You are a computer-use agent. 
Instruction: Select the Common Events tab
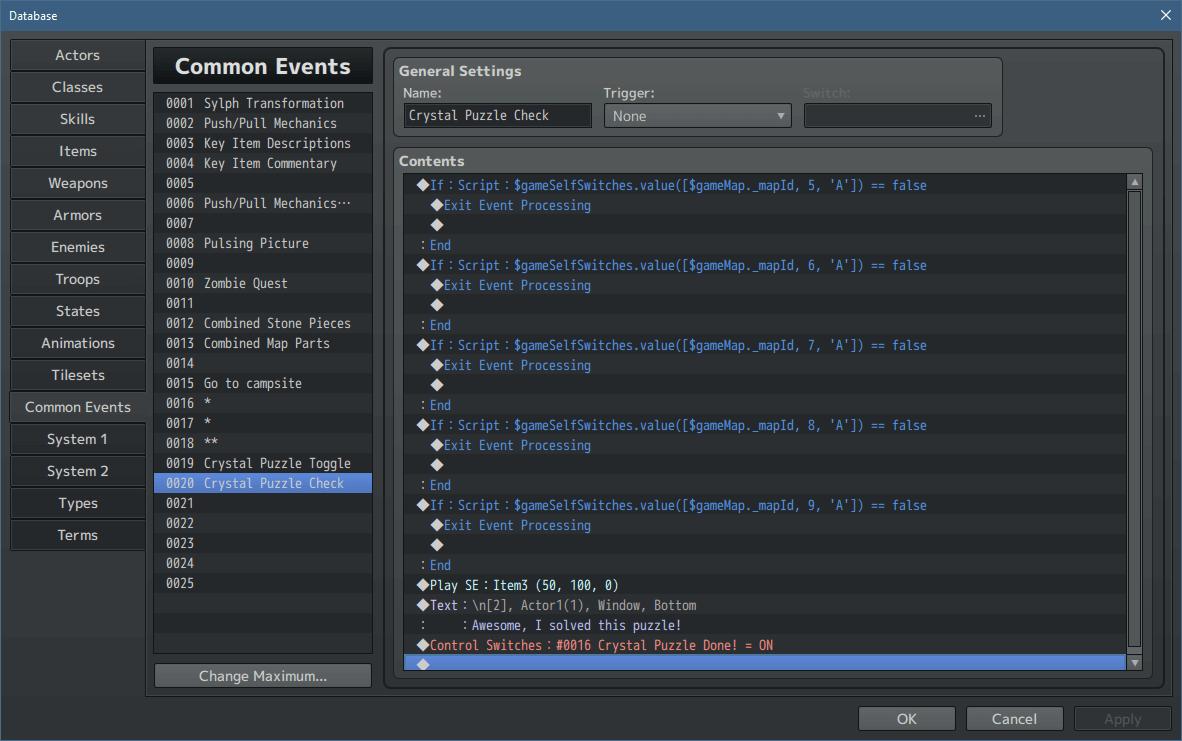(x=78, y=407)
